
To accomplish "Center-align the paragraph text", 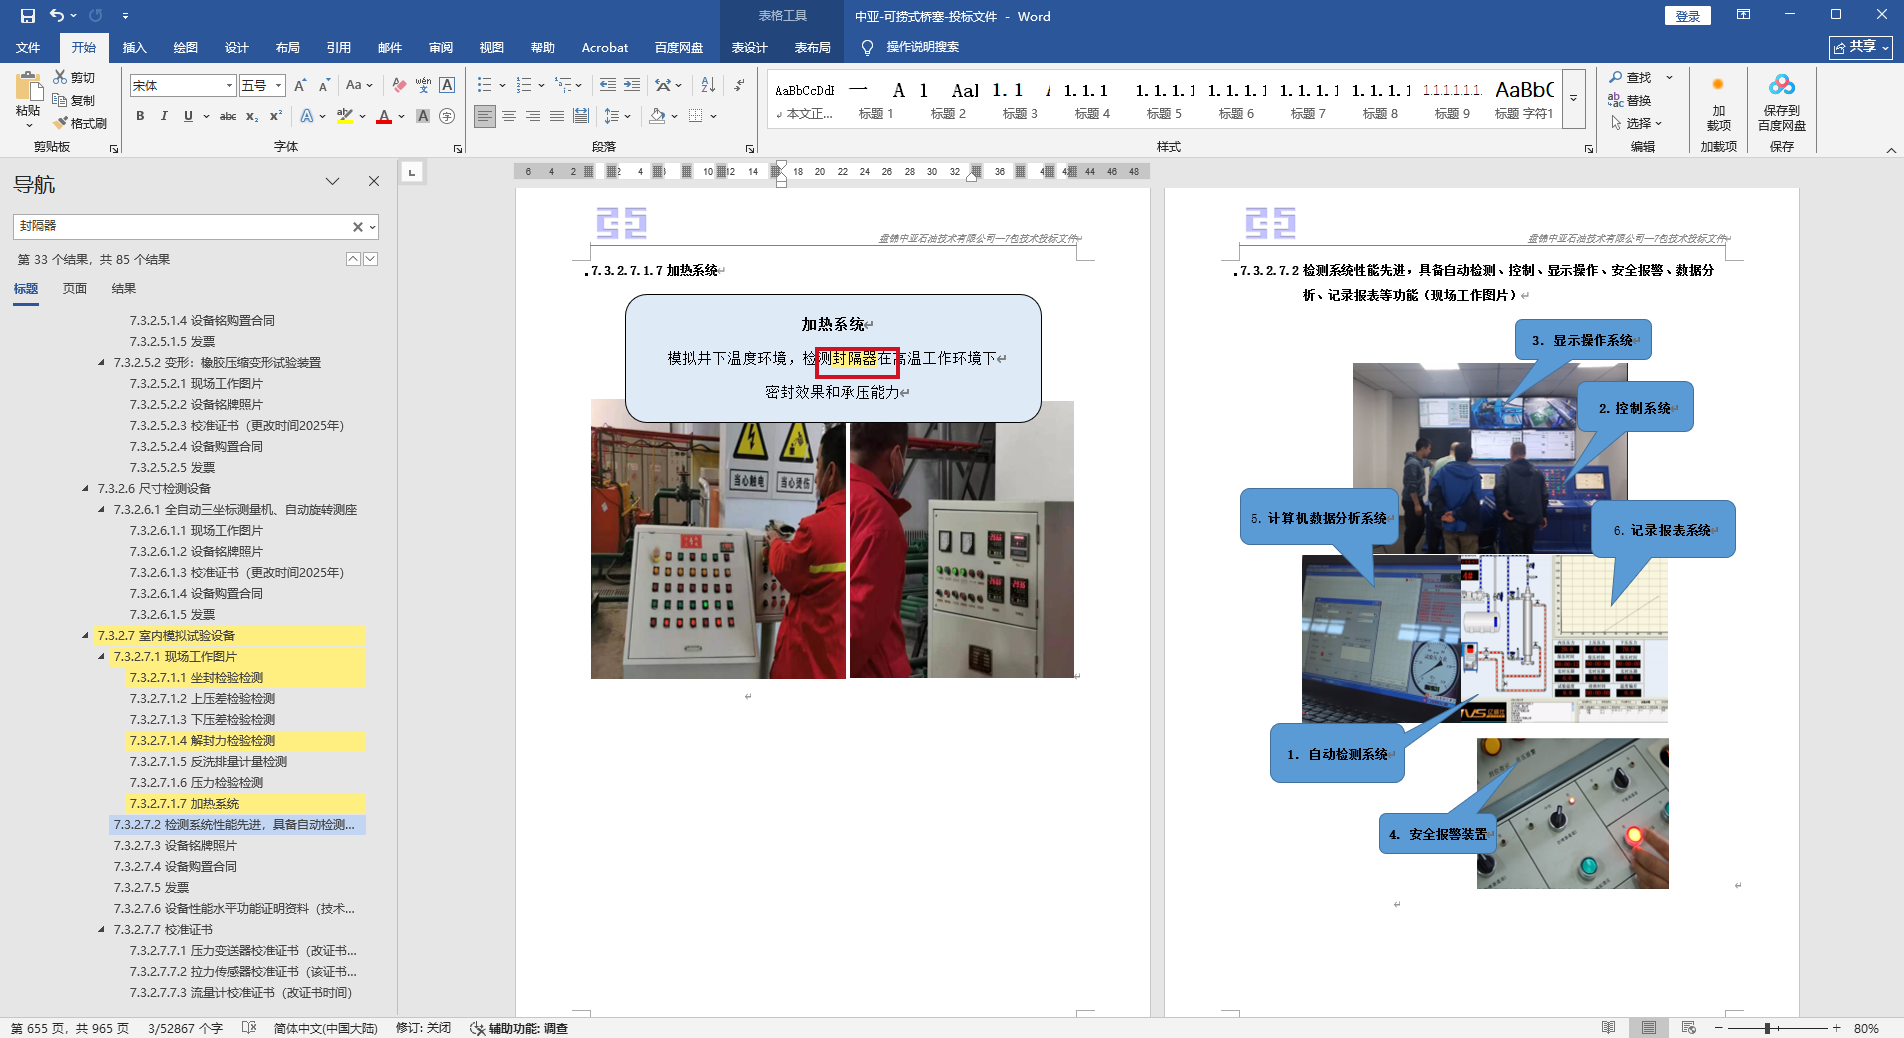I will [509, 116].
